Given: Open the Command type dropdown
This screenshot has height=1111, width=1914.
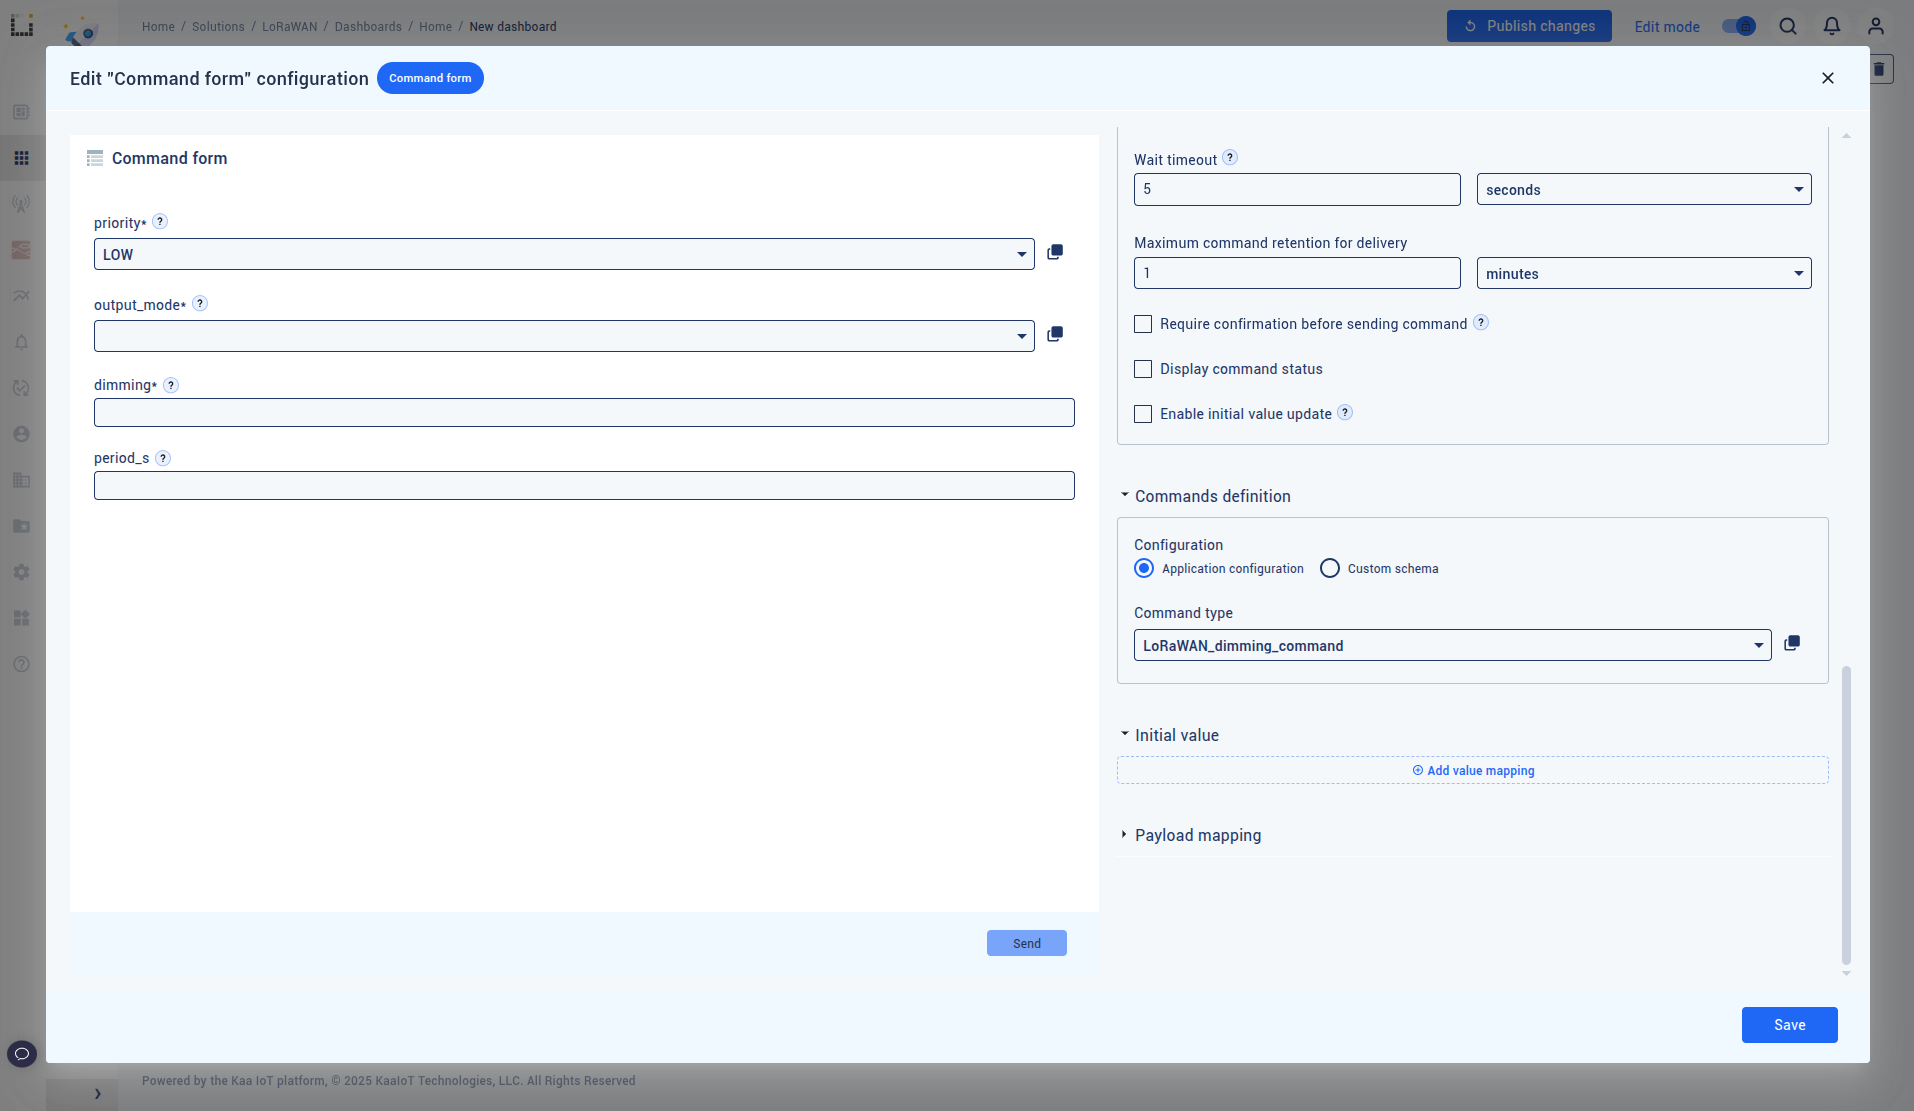Looking at the screenshot, I should click(1452, 646).
